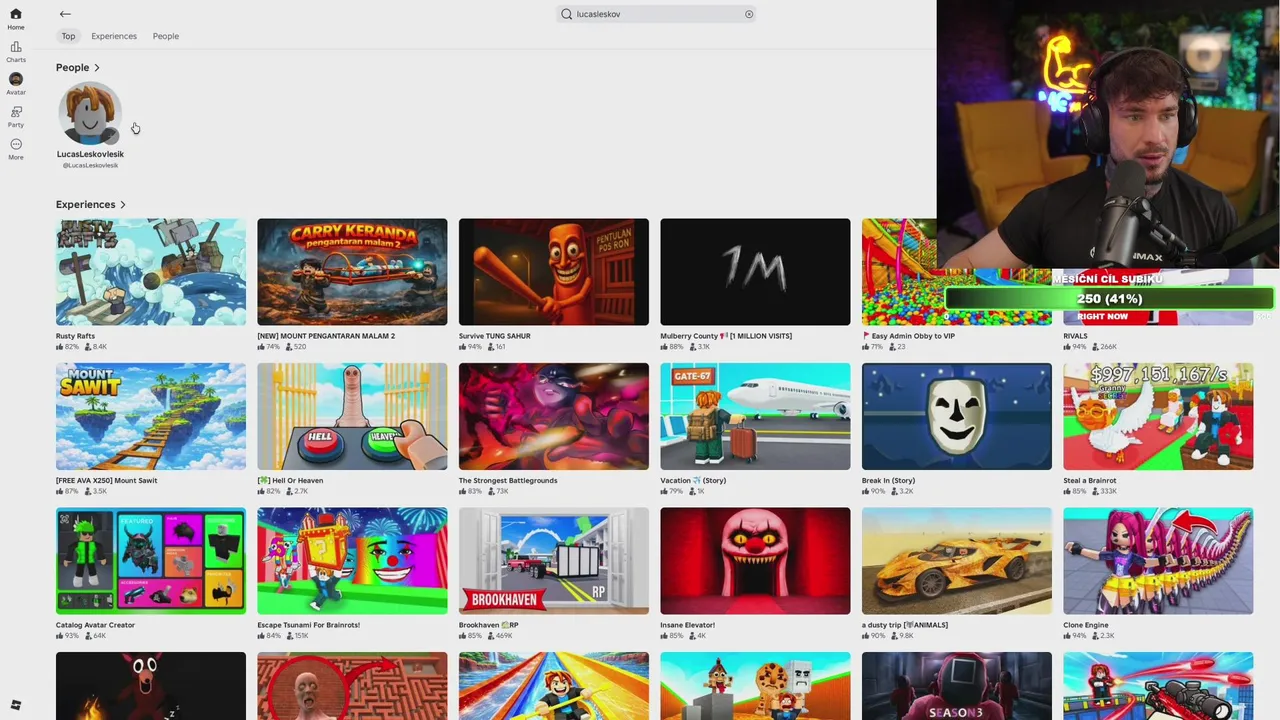The image size is (1280, 720).
Task: Click a dusty trip title text
Action: [x=905, y=625]
